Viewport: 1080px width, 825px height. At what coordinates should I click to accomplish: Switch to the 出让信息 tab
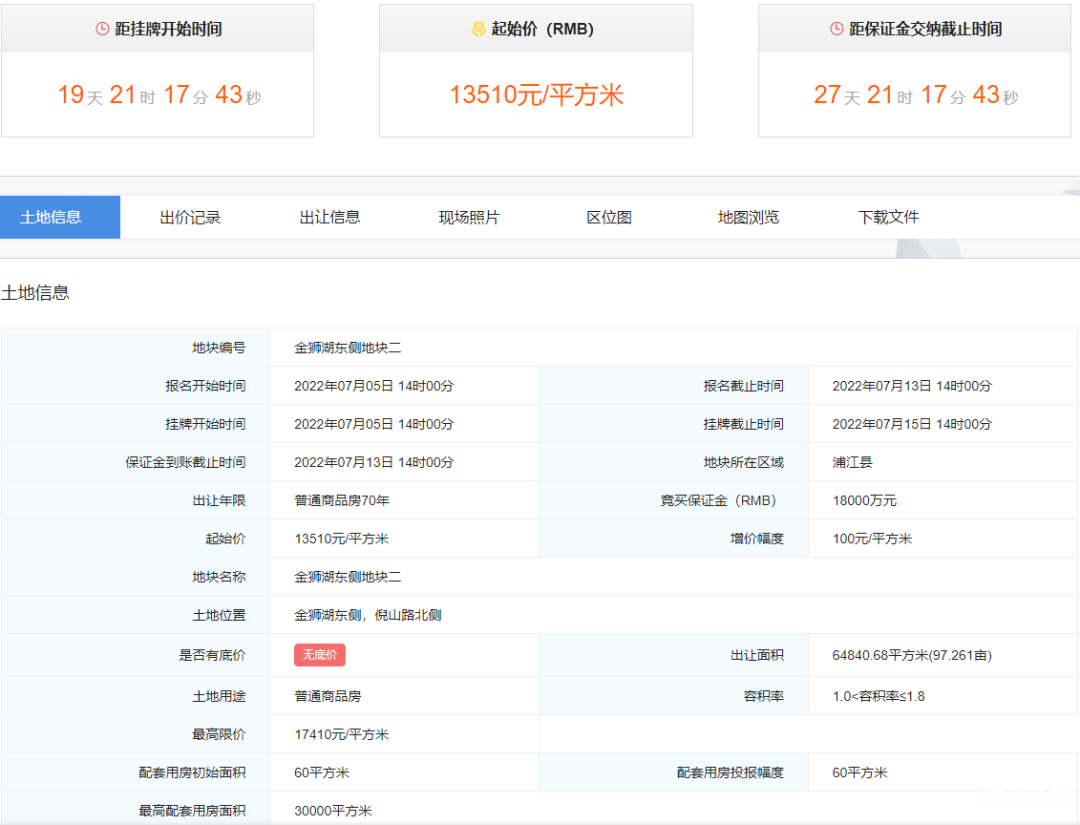(330, 218)
